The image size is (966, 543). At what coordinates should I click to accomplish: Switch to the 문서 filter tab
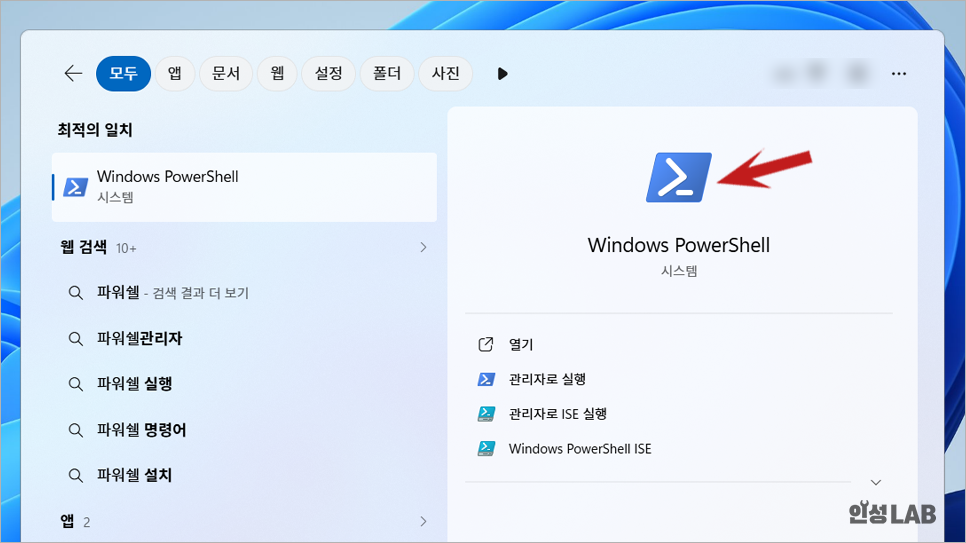(226, 73)
